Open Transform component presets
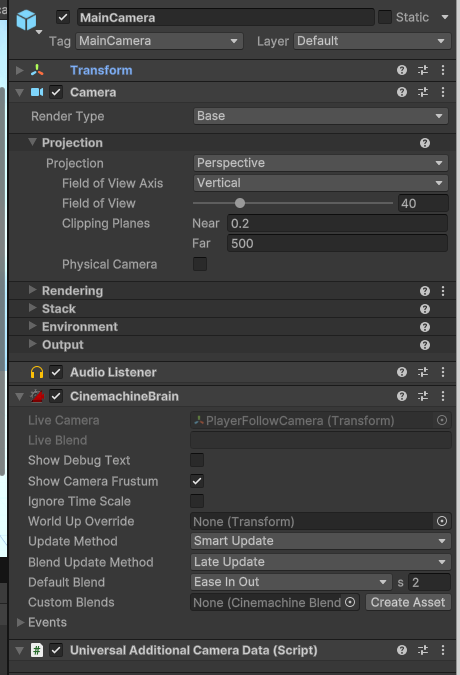Image resolution: width=460 pixels, height=675 pixels. [x=423, y=70]
